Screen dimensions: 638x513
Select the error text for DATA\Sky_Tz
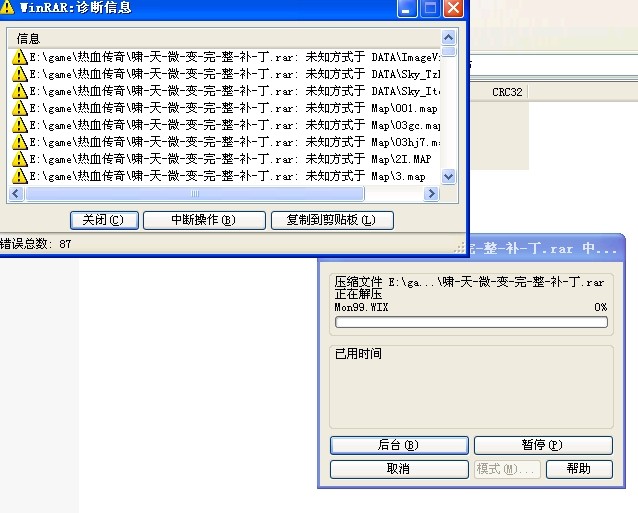pyautogui.click(x=235, y=74)
